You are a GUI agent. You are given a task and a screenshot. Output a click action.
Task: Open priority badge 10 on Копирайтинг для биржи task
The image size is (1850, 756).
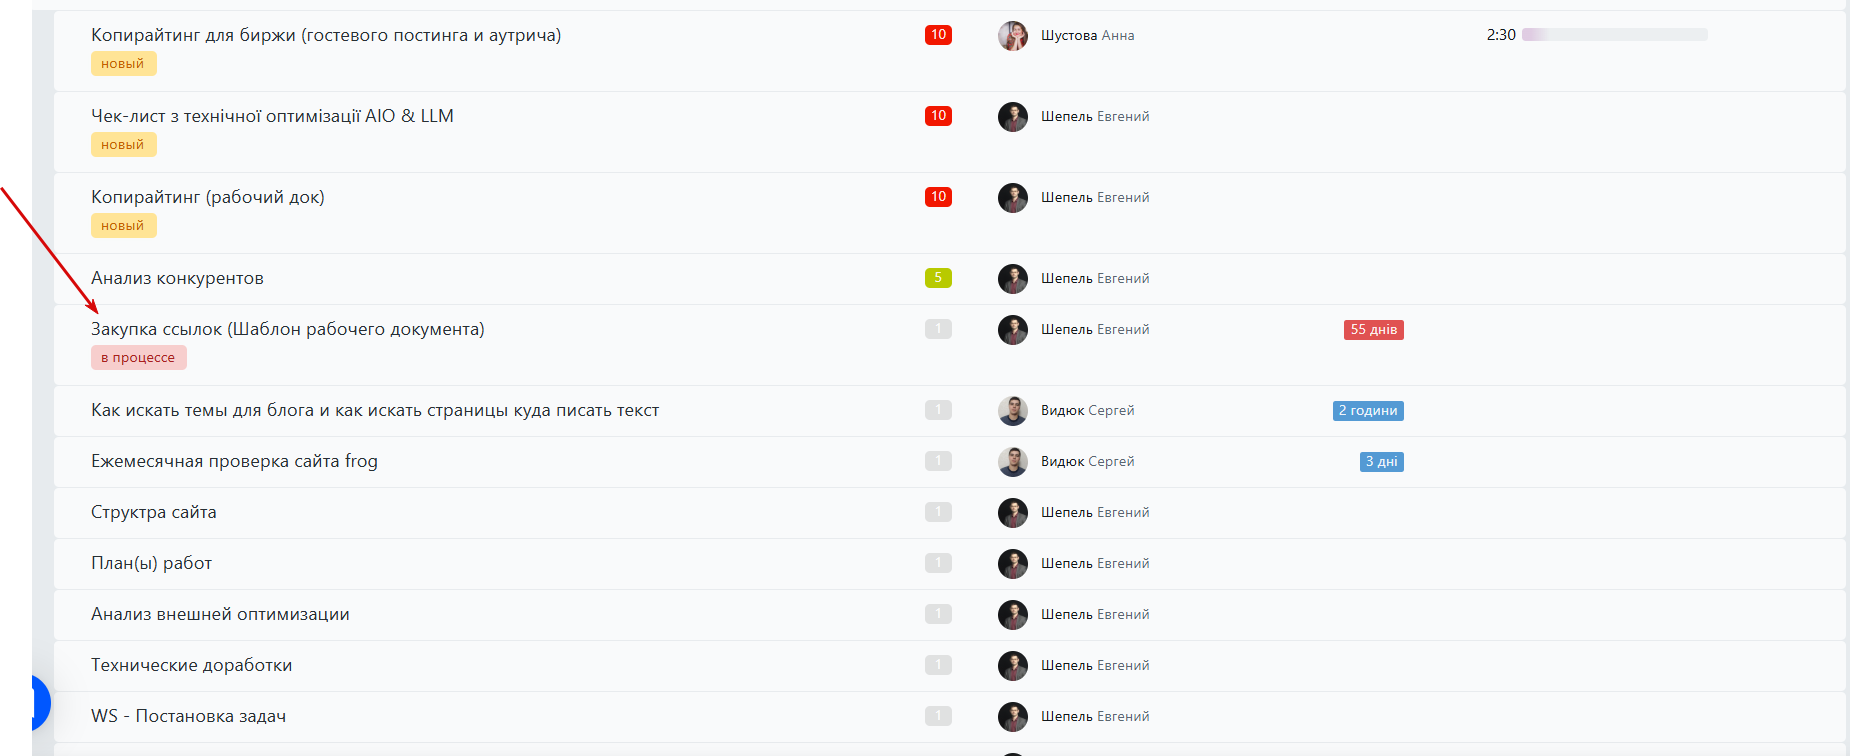tap(938, 35)
